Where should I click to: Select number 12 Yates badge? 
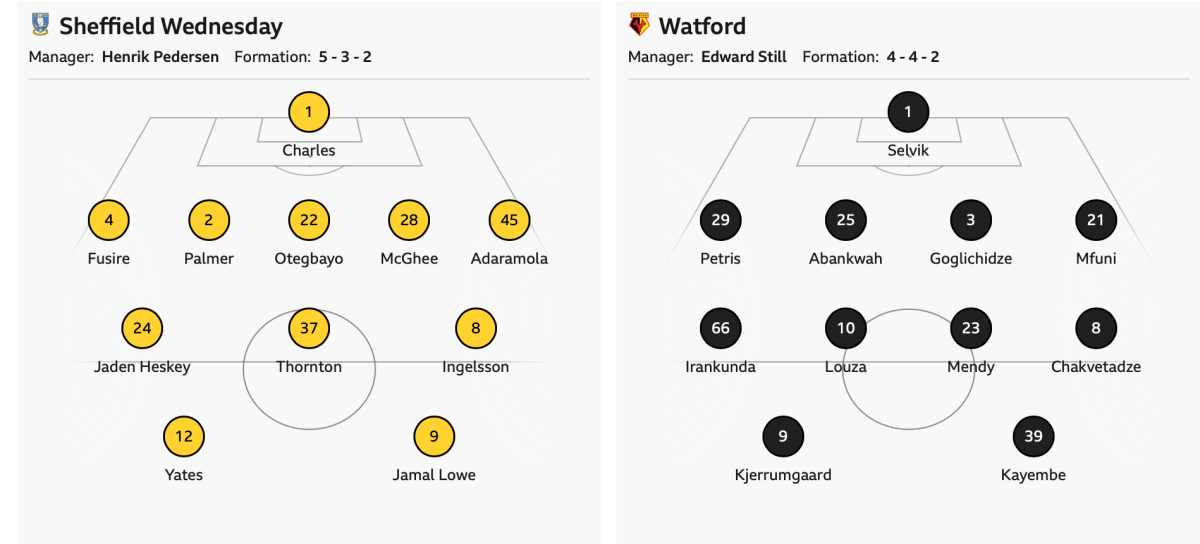pyautogui.click(x=184, y=436)
